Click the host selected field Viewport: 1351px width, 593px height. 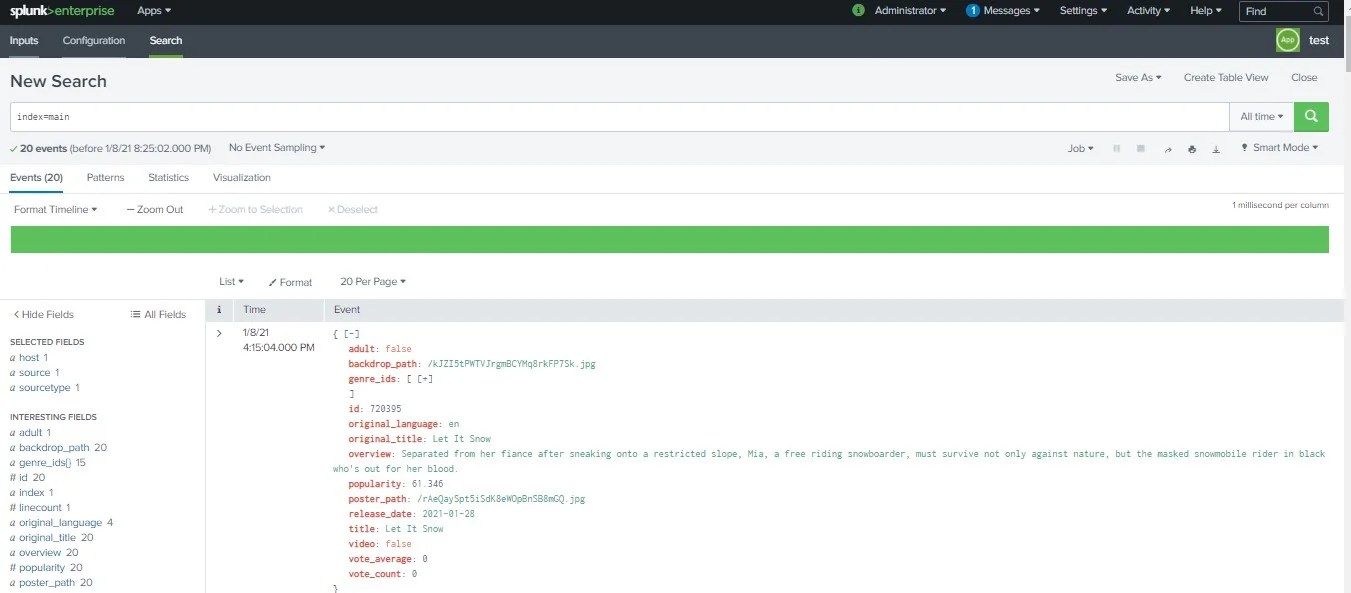click(29, 357)
